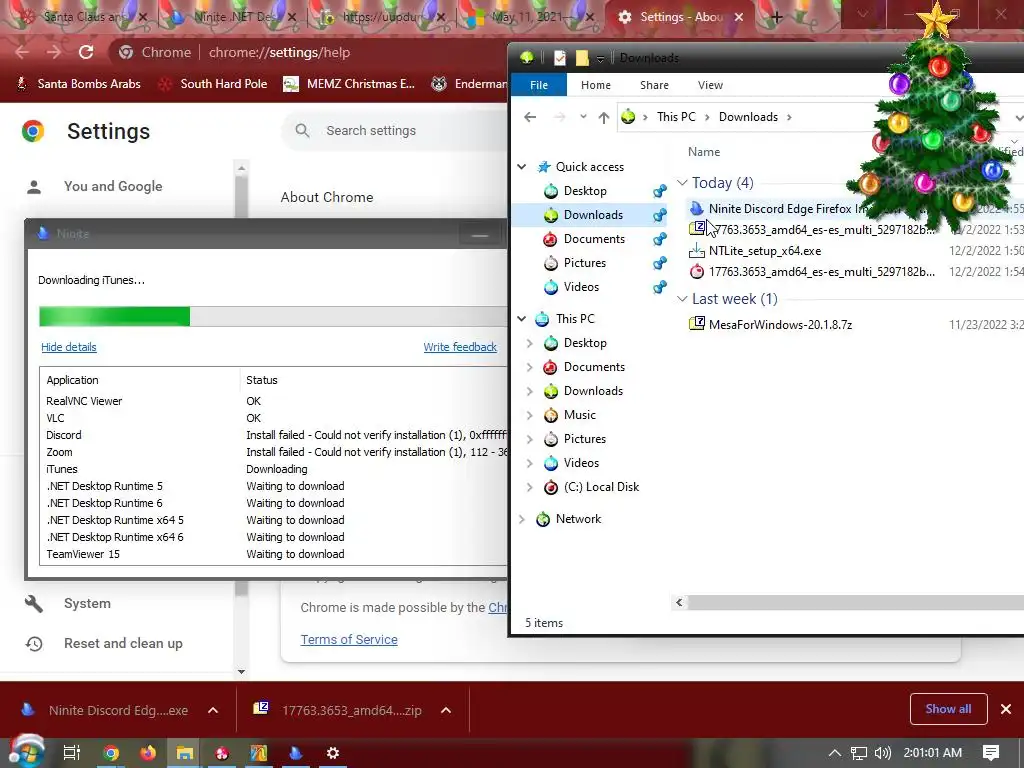1024x768 pixels.
Task: Expand (C:) Local Disk node
Action: [530, 487]
